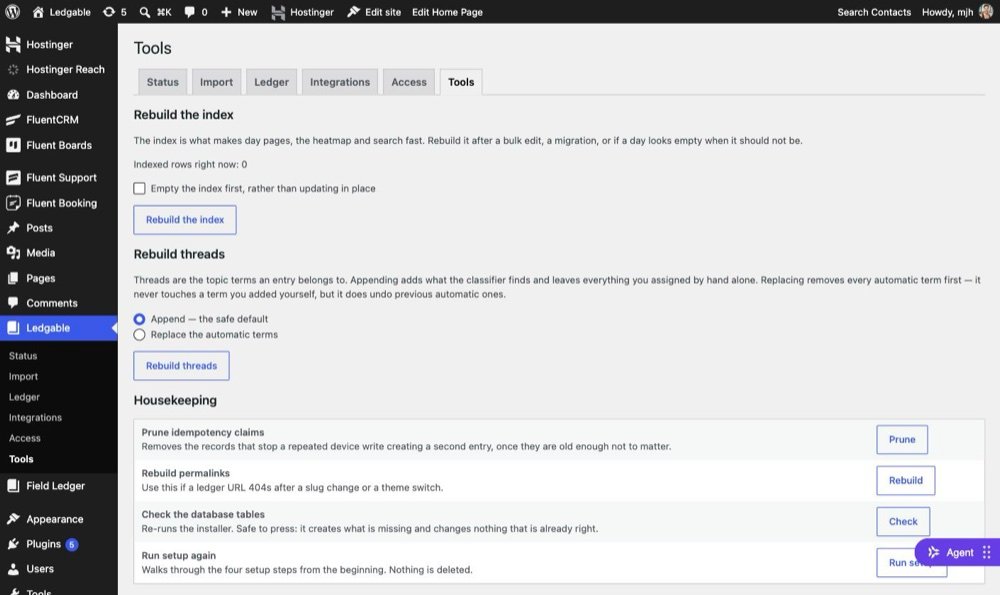Open the WordPress logo menu
This screenshot has height=595, width=1000.
click(x=12, y=11)
